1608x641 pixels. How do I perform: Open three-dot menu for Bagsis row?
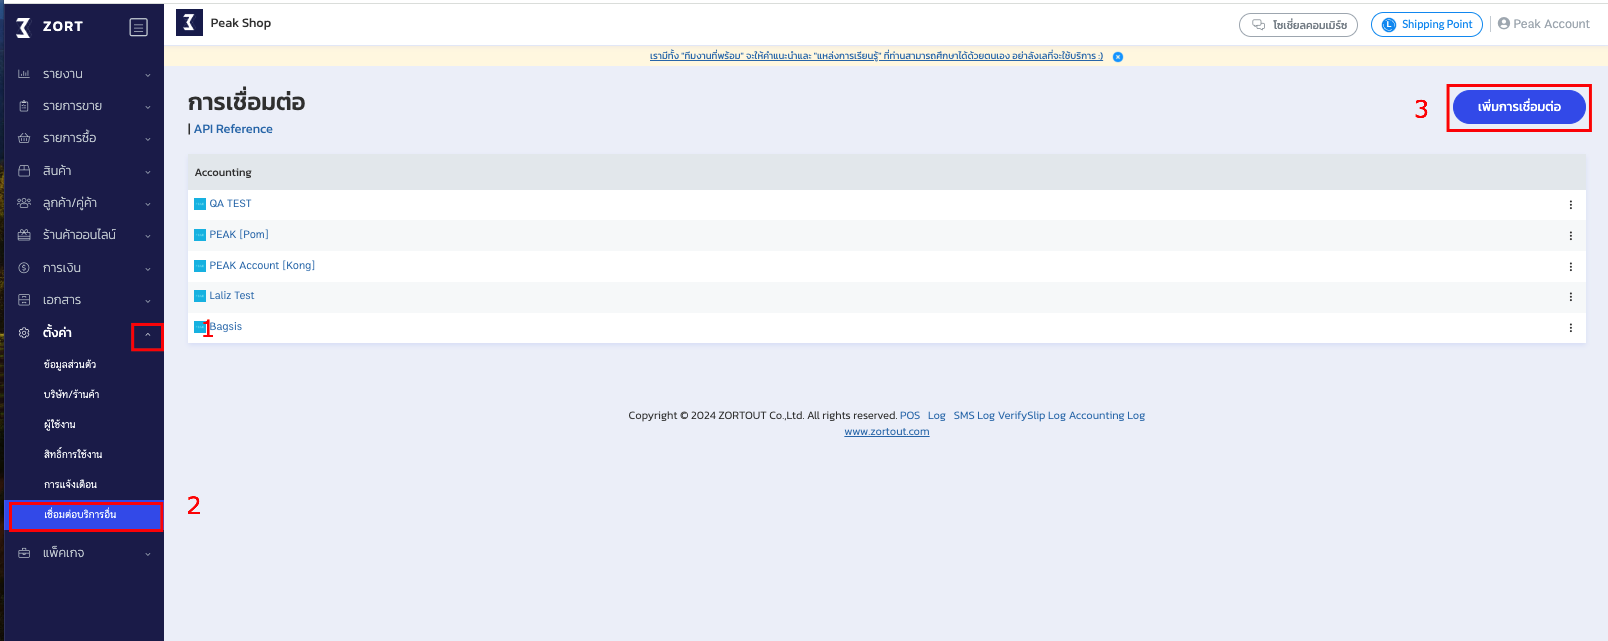click(x=1570, y=328)
